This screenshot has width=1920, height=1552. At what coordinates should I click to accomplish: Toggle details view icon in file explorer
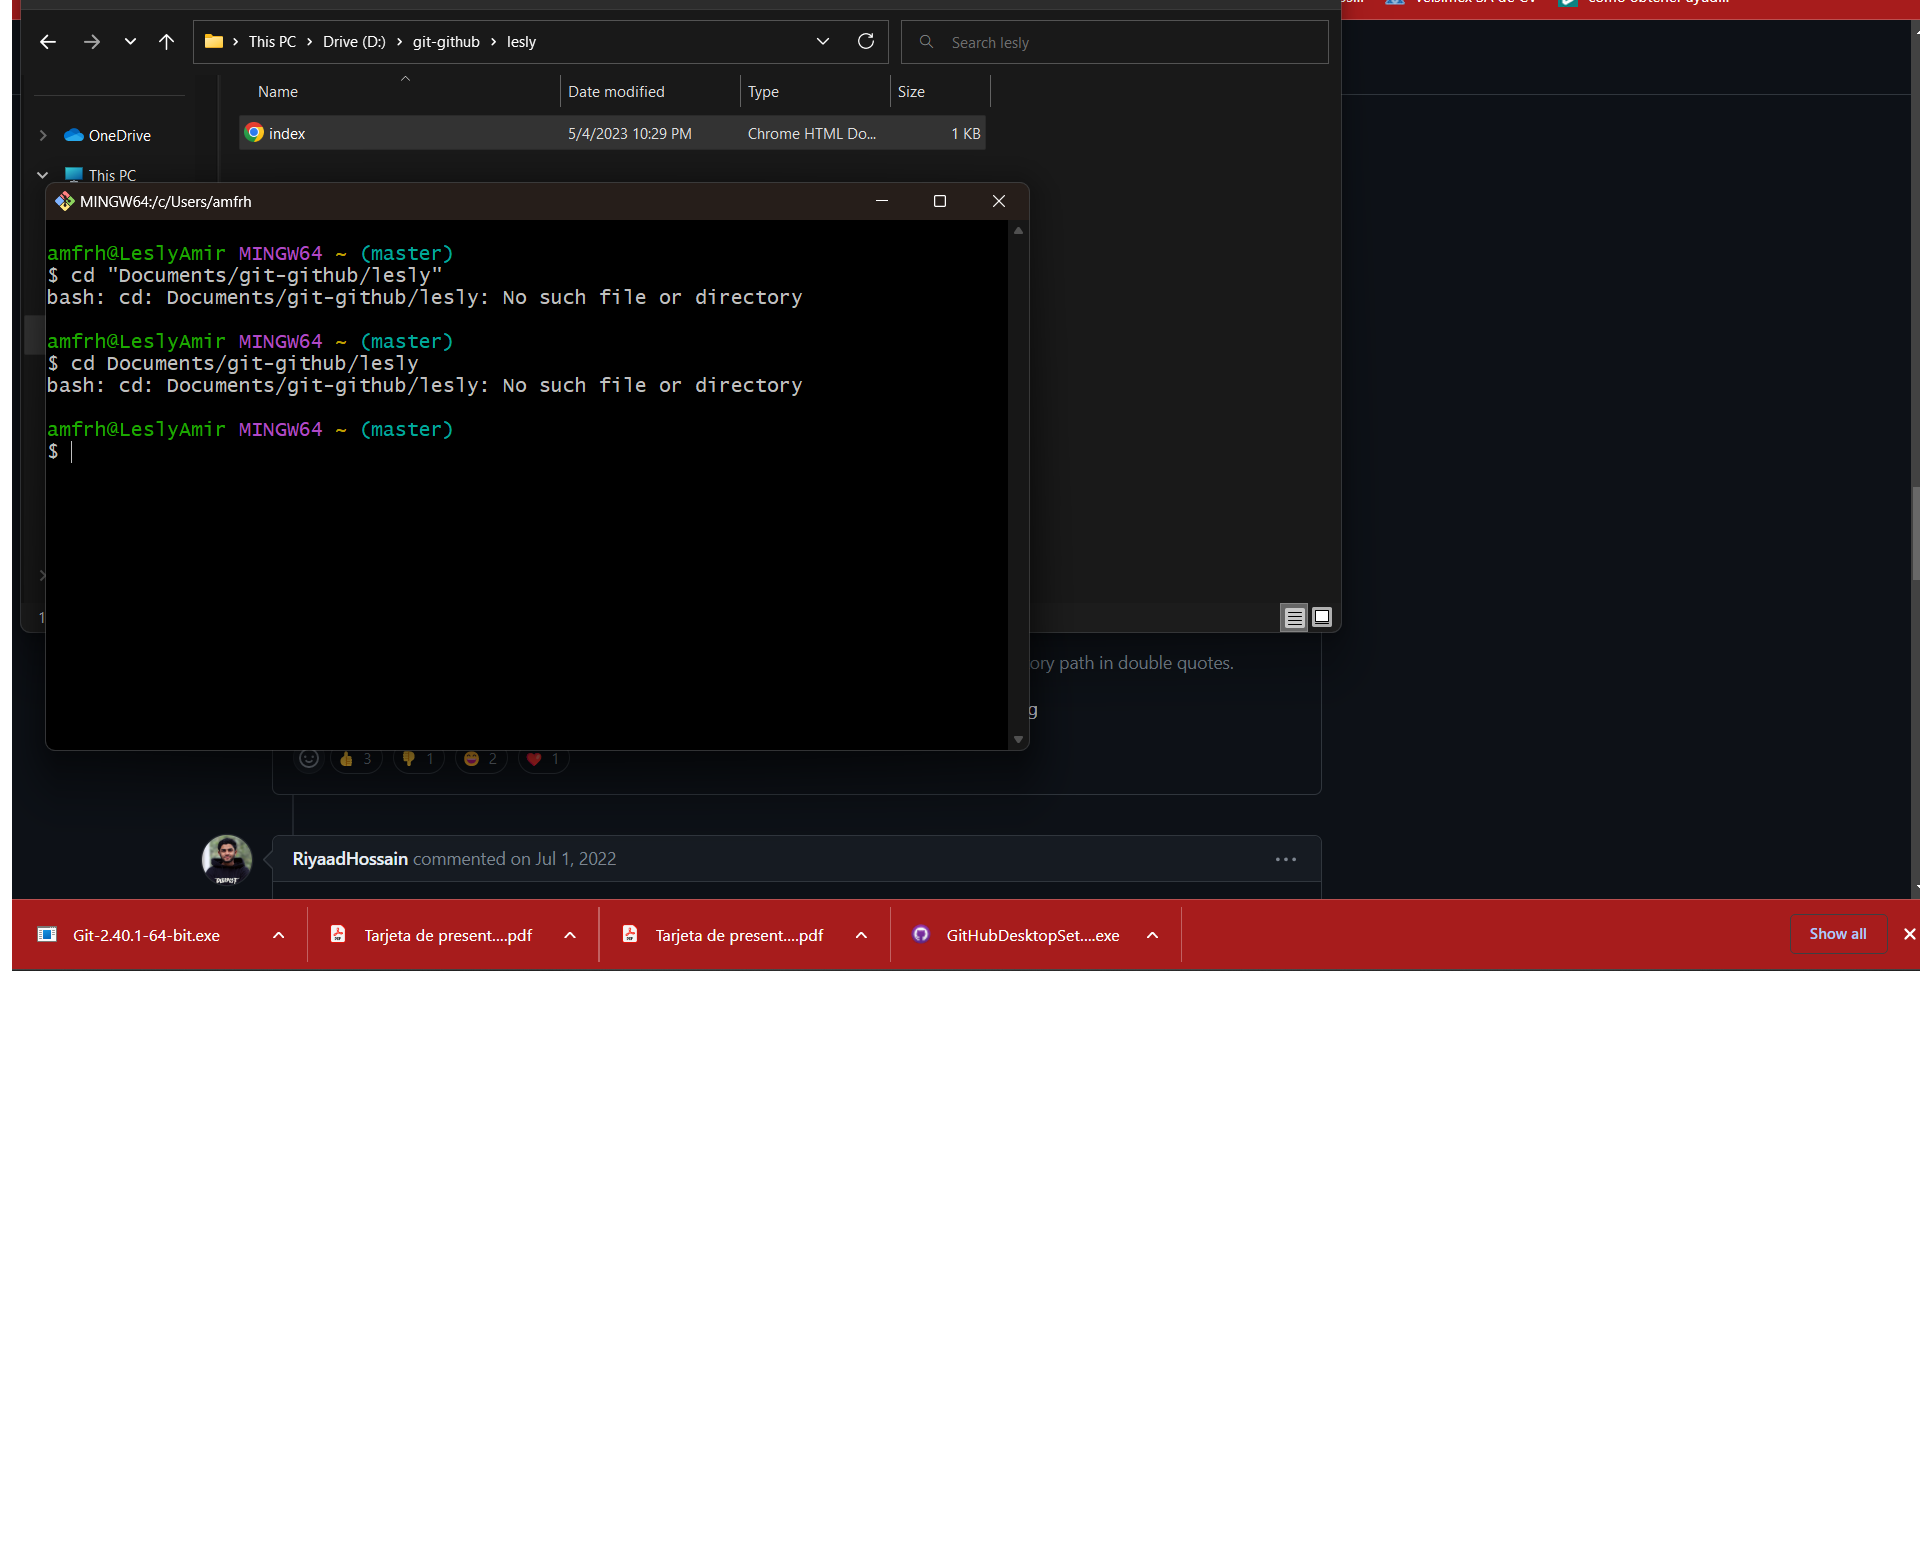tap(1294, 618)
